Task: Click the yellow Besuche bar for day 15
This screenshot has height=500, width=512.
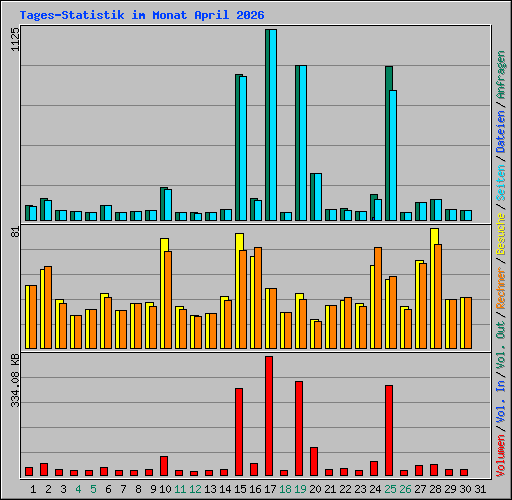Action: click(x=238, y=291)
